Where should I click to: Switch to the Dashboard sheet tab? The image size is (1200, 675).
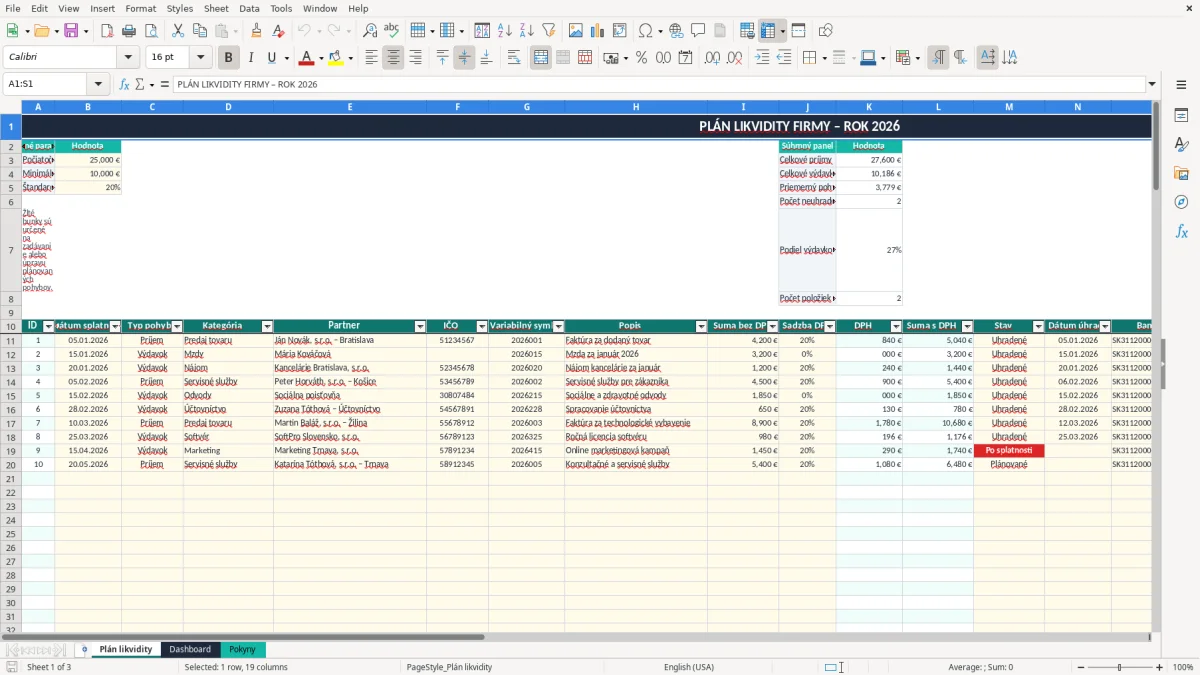190,649
